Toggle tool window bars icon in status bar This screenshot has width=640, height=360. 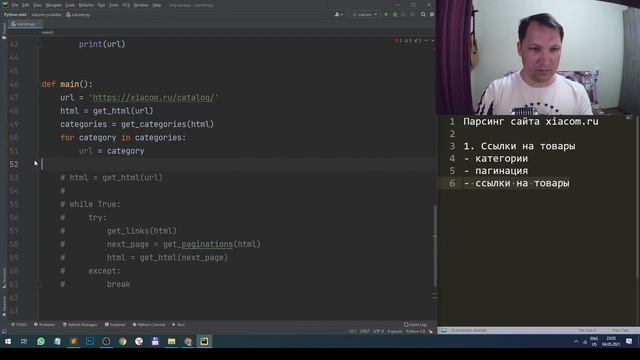tap(4, 331)
